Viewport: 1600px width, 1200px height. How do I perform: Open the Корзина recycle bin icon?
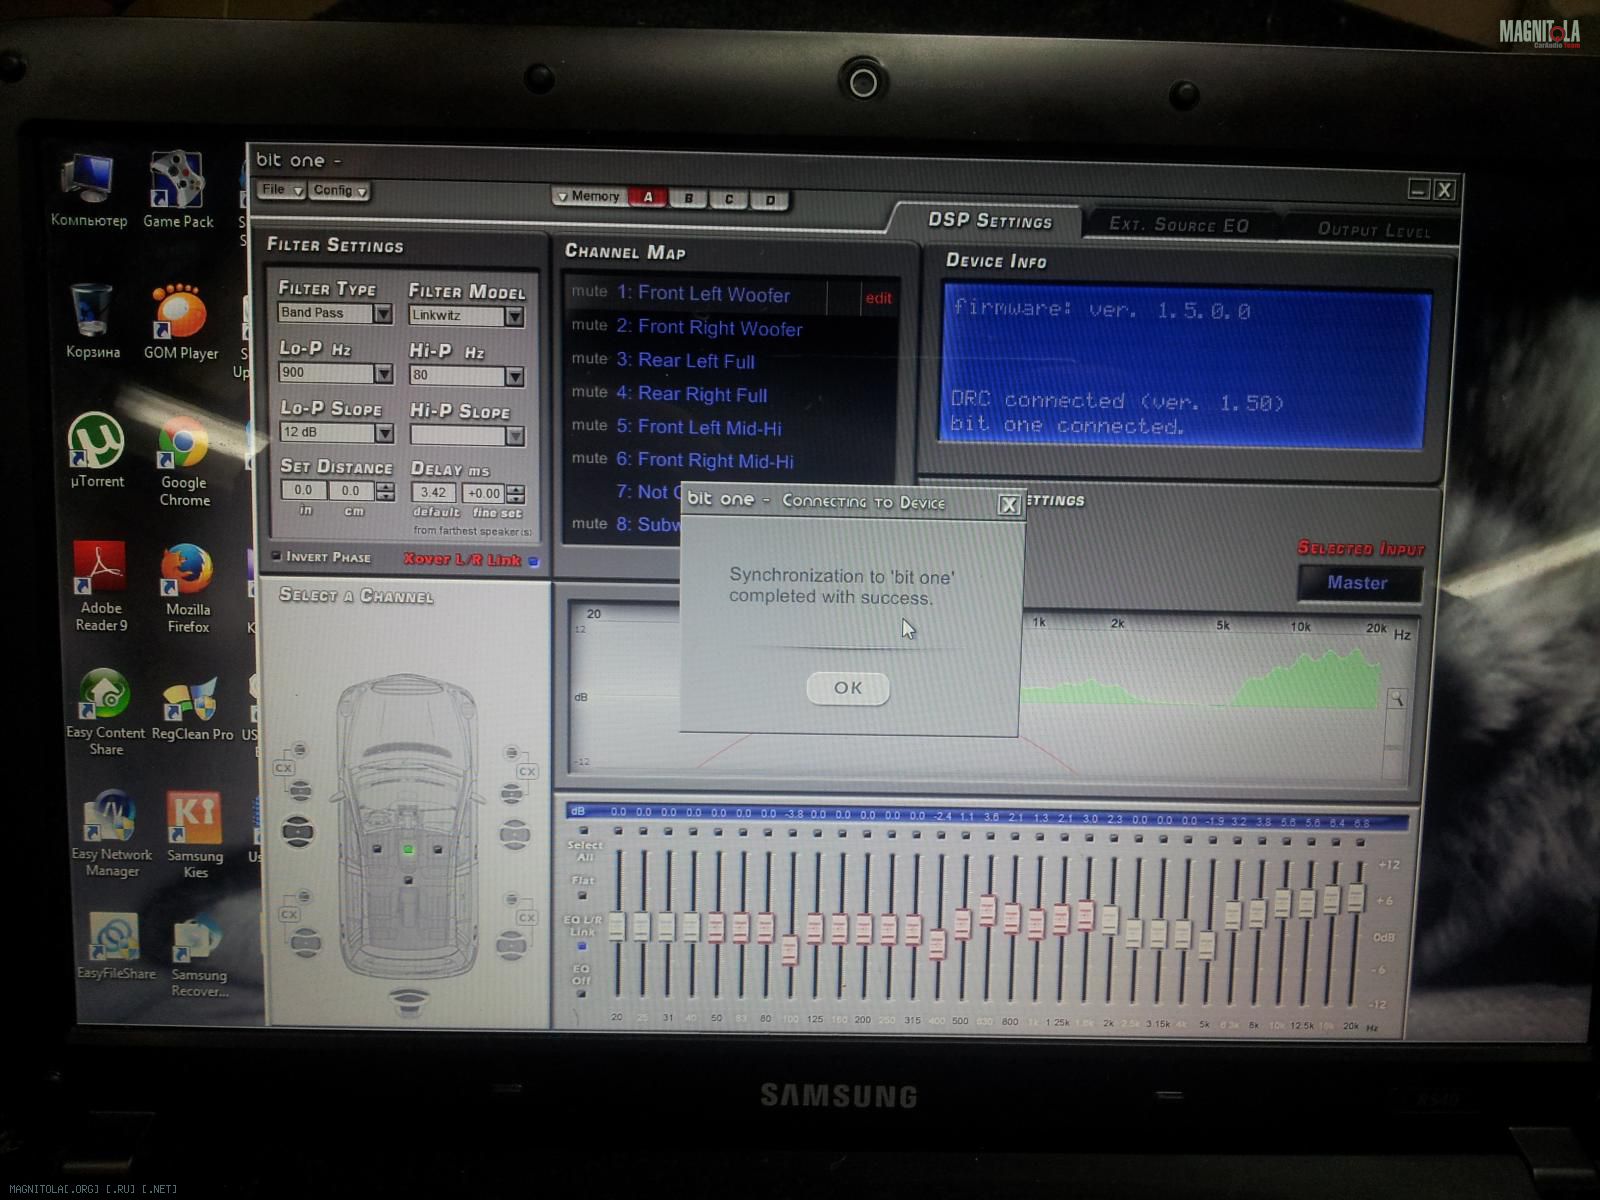click(x=92, y=322)
